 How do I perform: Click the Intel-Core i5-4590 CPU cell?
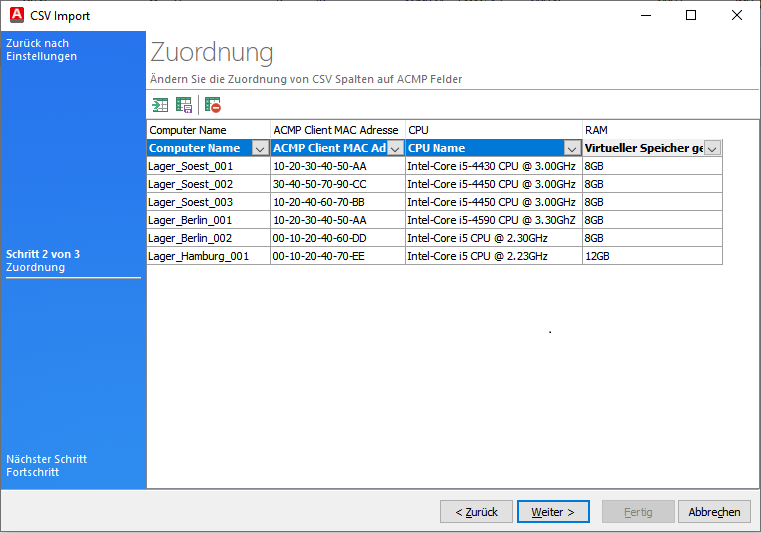(x=491, y=220)
